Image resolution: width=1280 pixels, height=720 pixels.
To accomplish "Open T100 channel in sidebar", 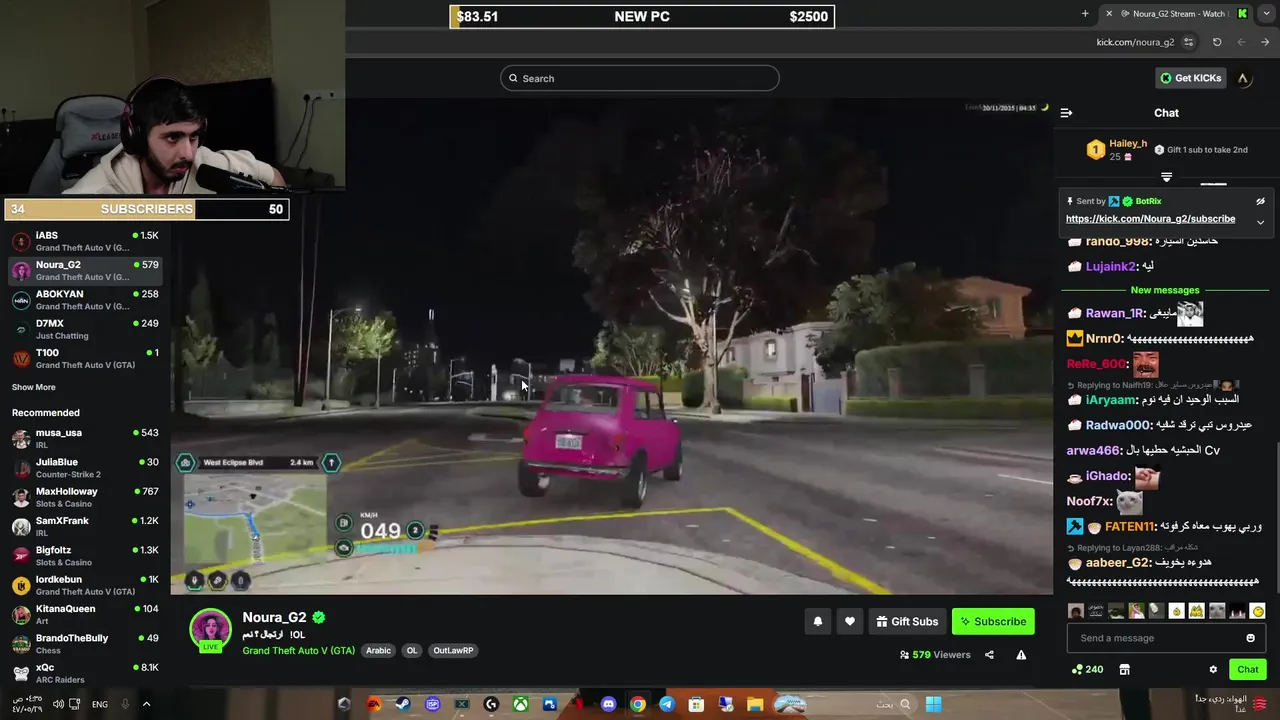I will (85, 358).
